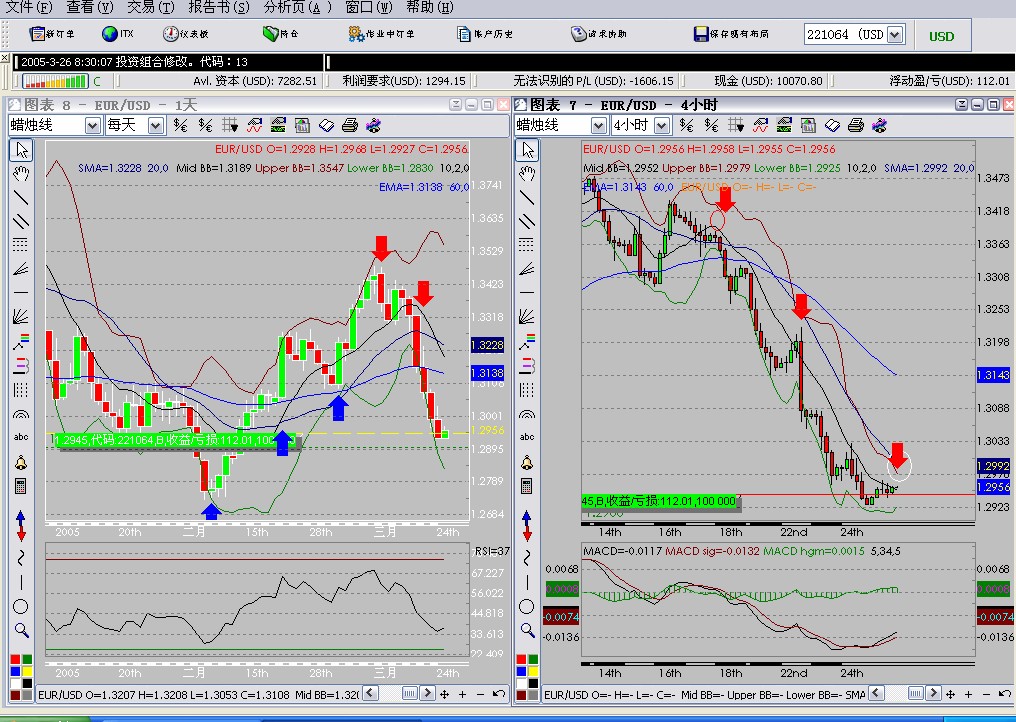
Task: Click the buy/sell arrows icon in 4-hour chart
Action: [526, 524]
